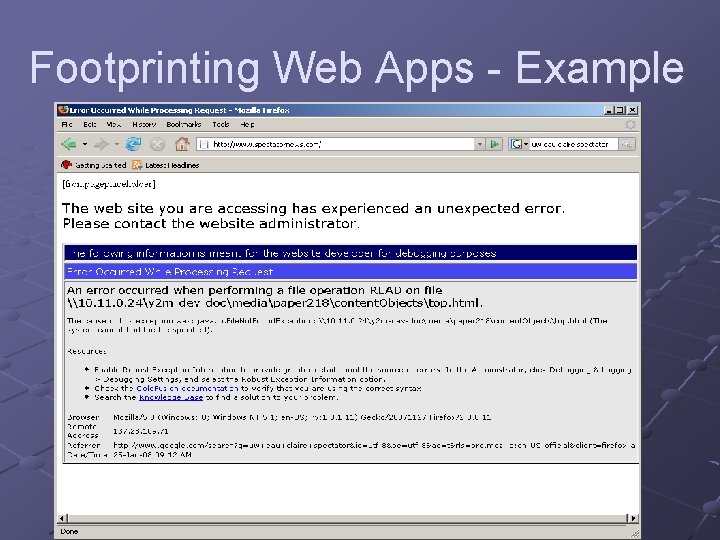
Task: Click the Firefox icon in title bar
Action: pos(63,110)
